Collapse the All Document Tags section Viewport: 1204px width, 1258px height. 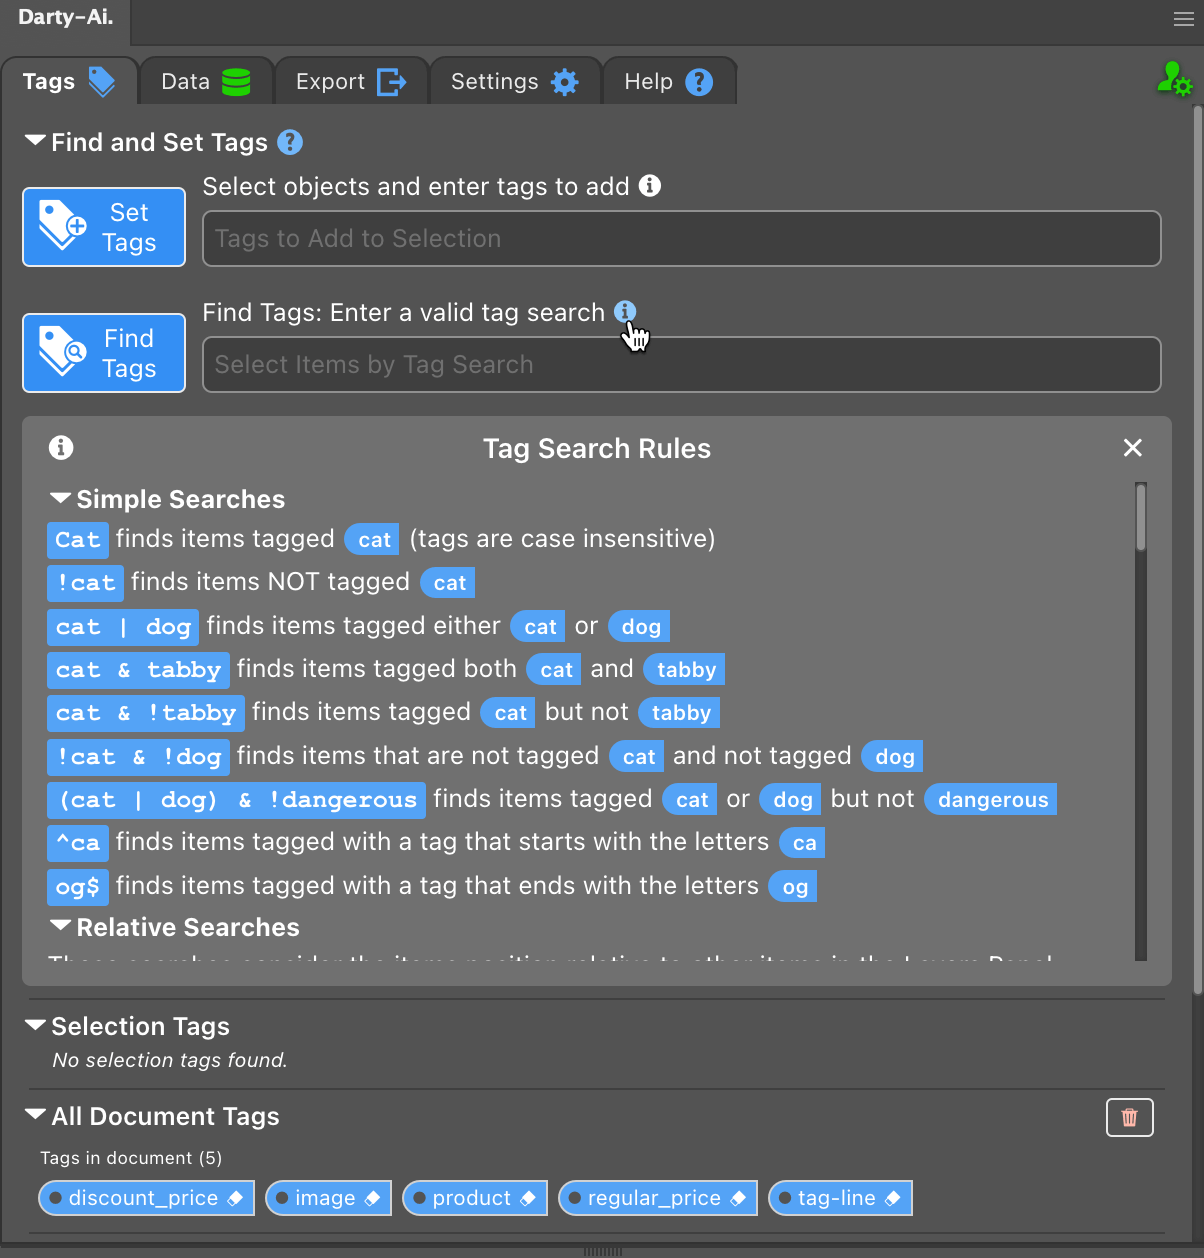tap(35, 1115)
